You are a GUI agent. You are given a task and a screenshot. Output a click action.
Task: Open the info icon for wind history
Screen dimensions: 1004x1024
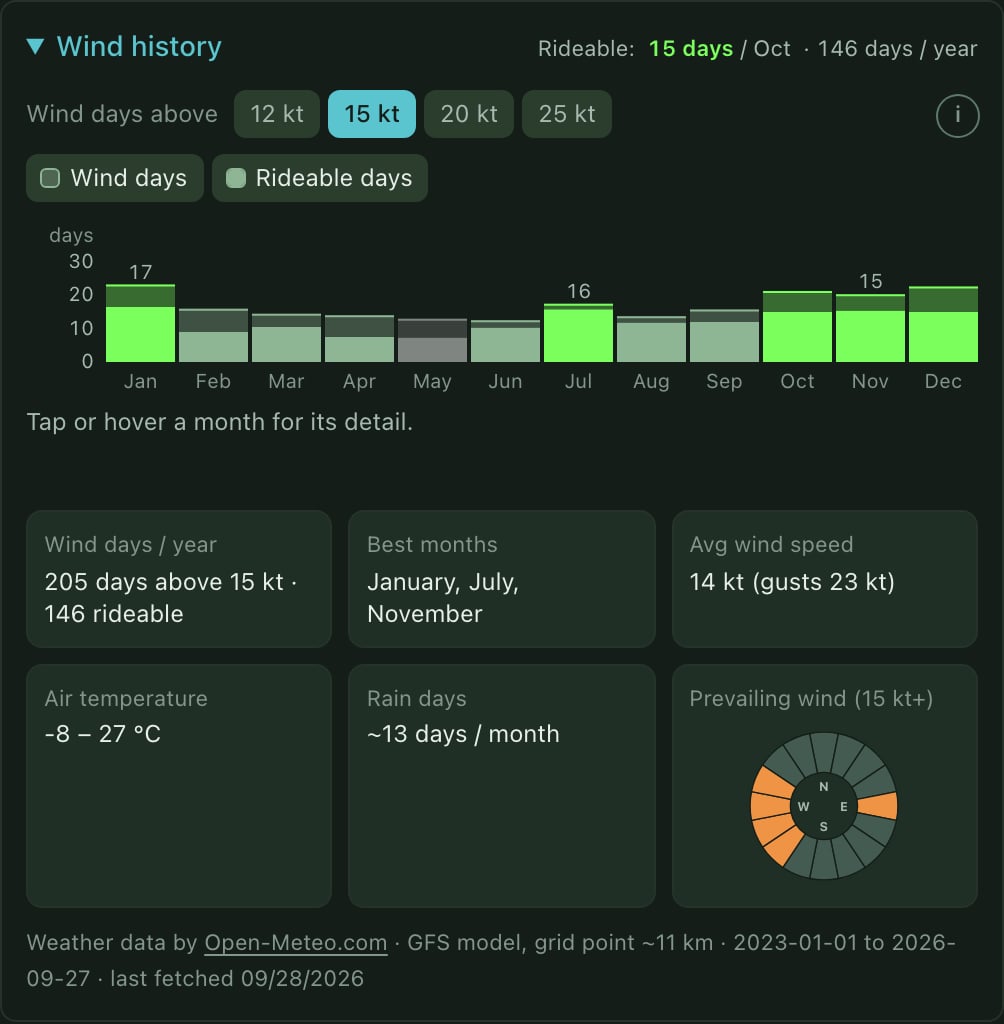click(x=957, y=116)
